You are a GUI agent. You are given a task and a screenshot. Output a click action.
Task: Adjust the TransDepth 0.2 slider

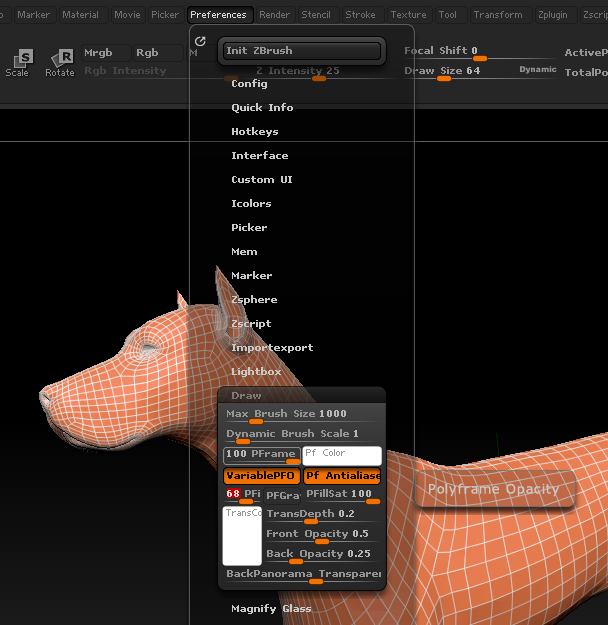(x=322, y=515)
